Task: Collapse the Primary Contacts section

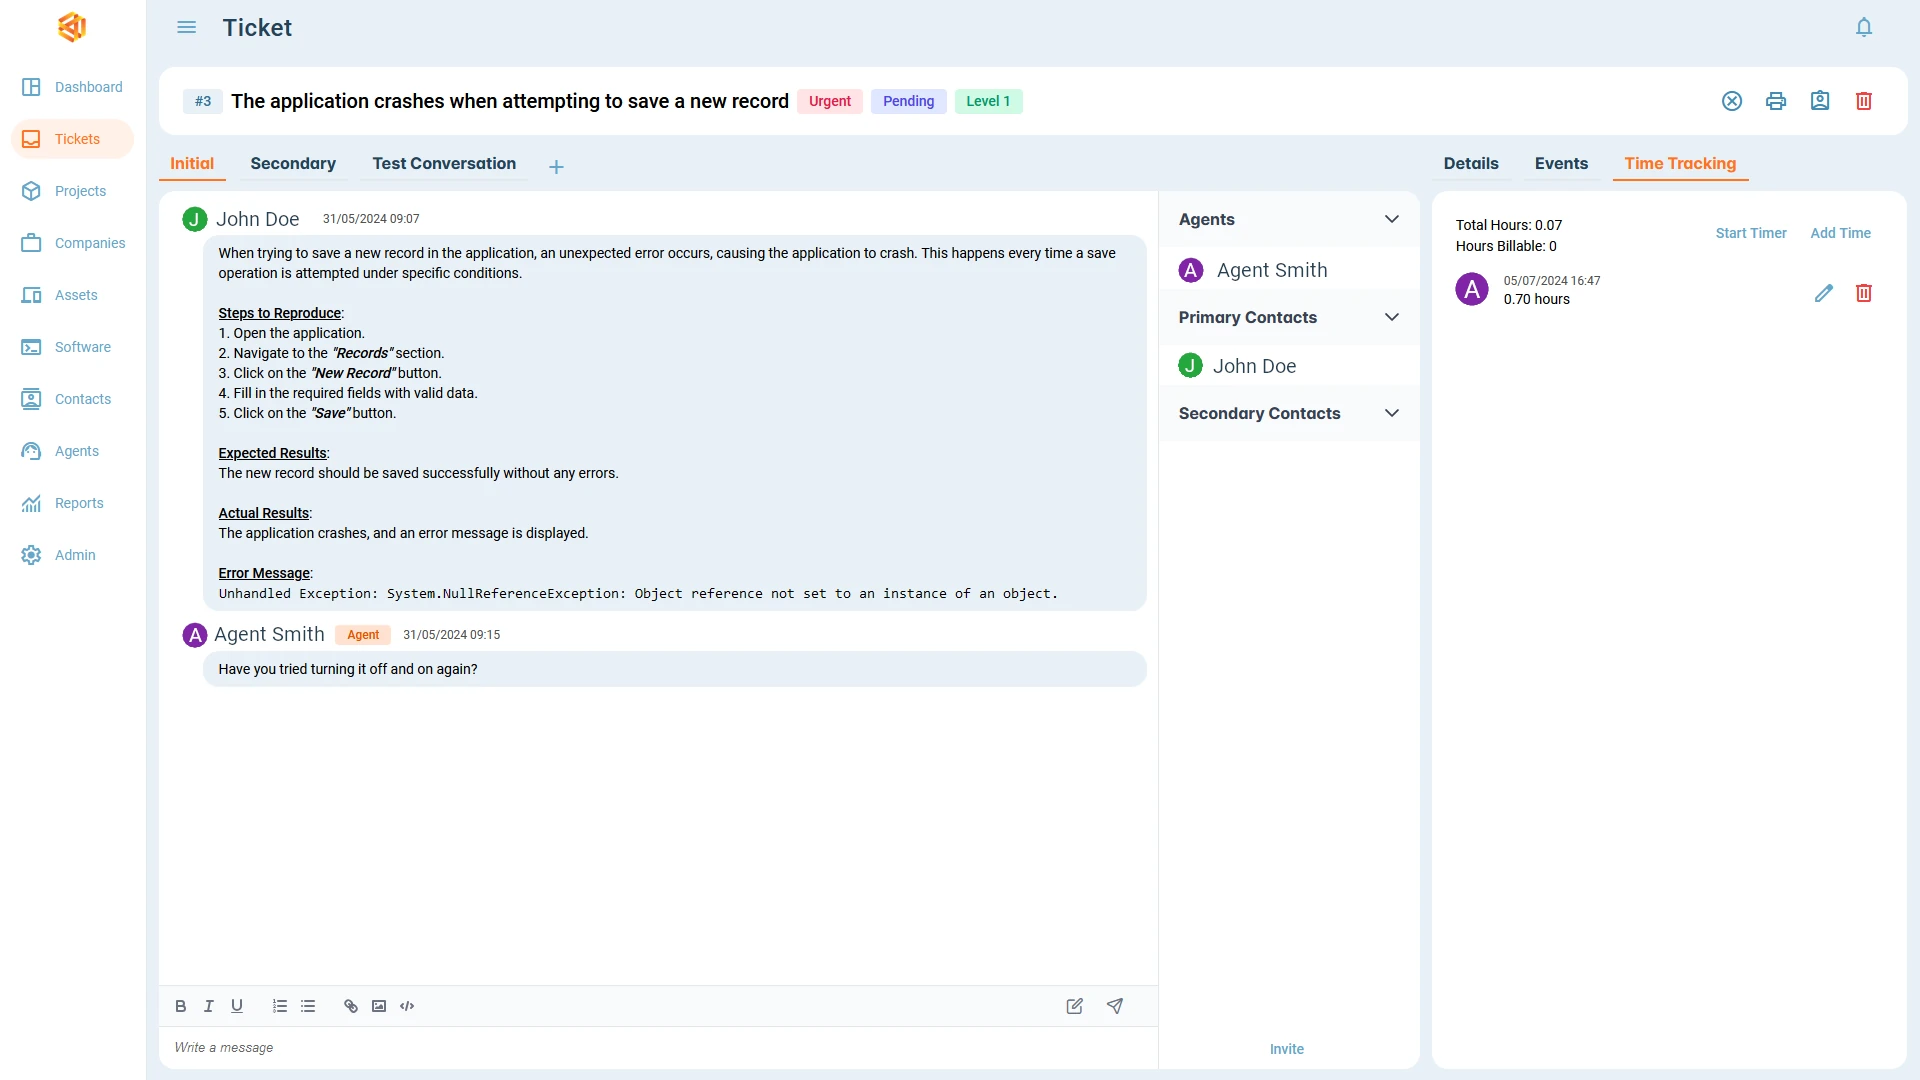Action: click(x=1392, y=317)
